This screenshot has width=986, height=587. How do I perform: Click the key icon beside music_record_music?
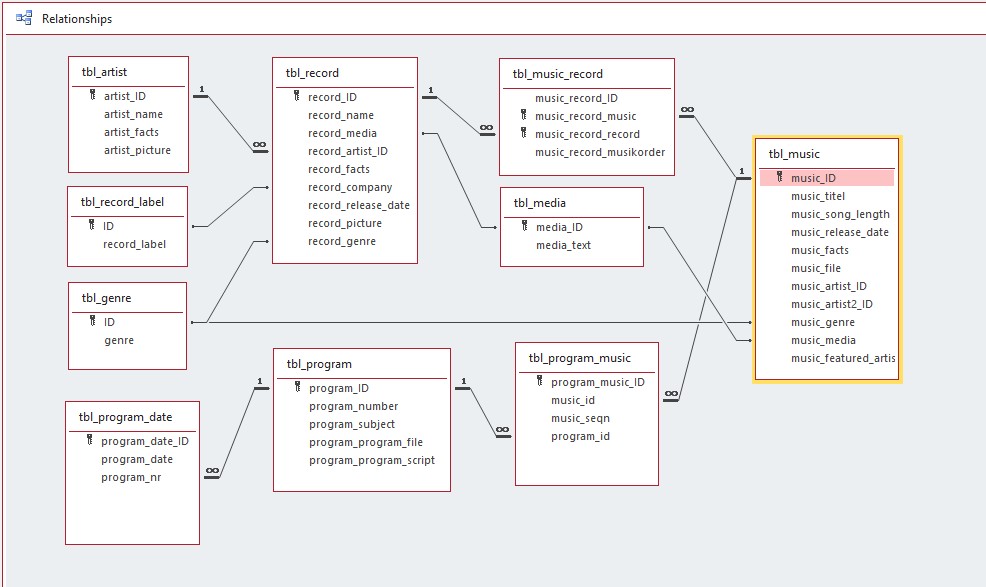(523, 115)
